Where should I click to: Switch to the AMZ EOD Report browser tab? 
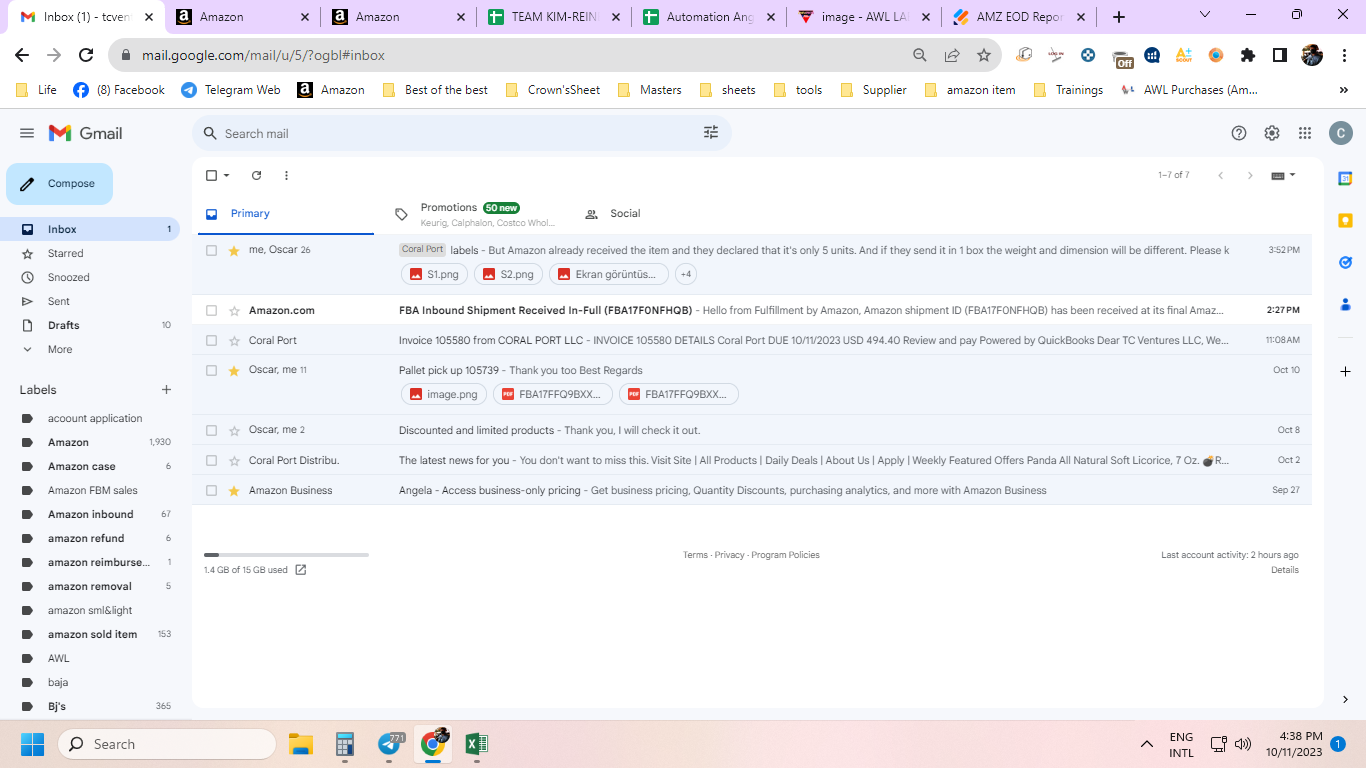[1018, 17]
